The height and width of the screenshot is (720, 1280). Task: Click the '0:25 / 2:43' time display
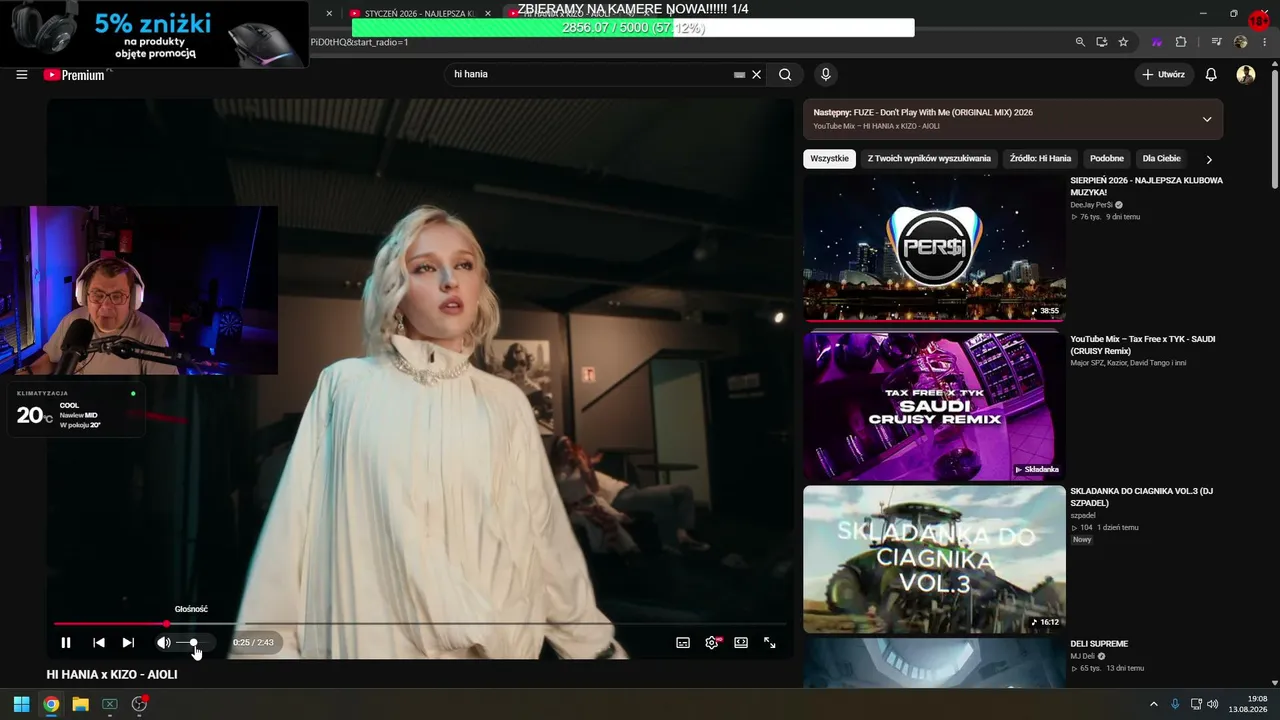(253, 643)
